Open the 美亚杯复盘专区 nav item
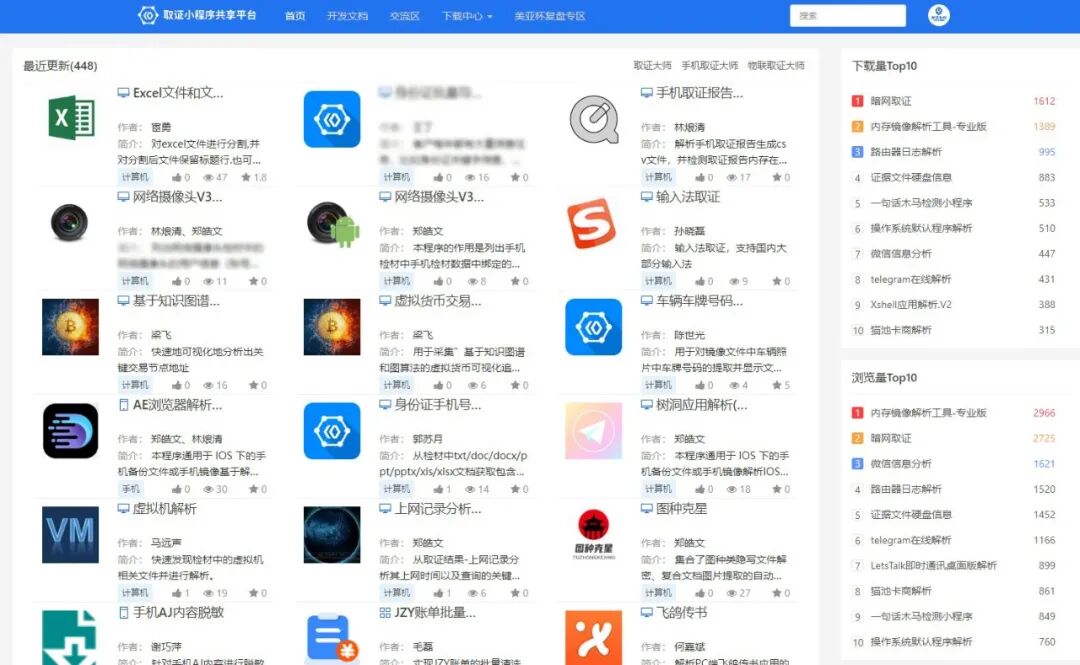The height and width of the screenshot is (665, 1080). 550,16
